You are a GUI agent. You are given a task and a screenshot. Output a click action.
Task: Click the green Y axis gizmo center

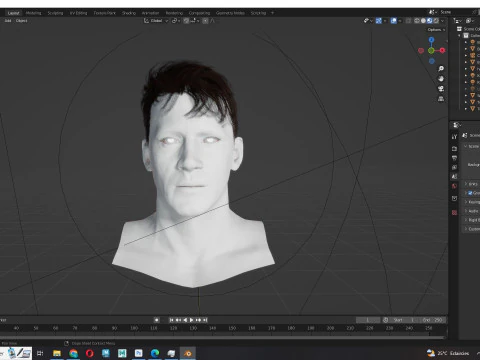click(x=431, y=50)
